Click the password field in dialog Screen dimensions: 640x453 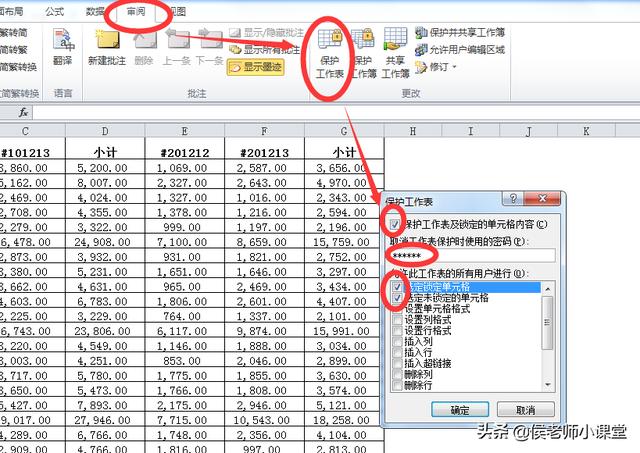tap(472, 255)
